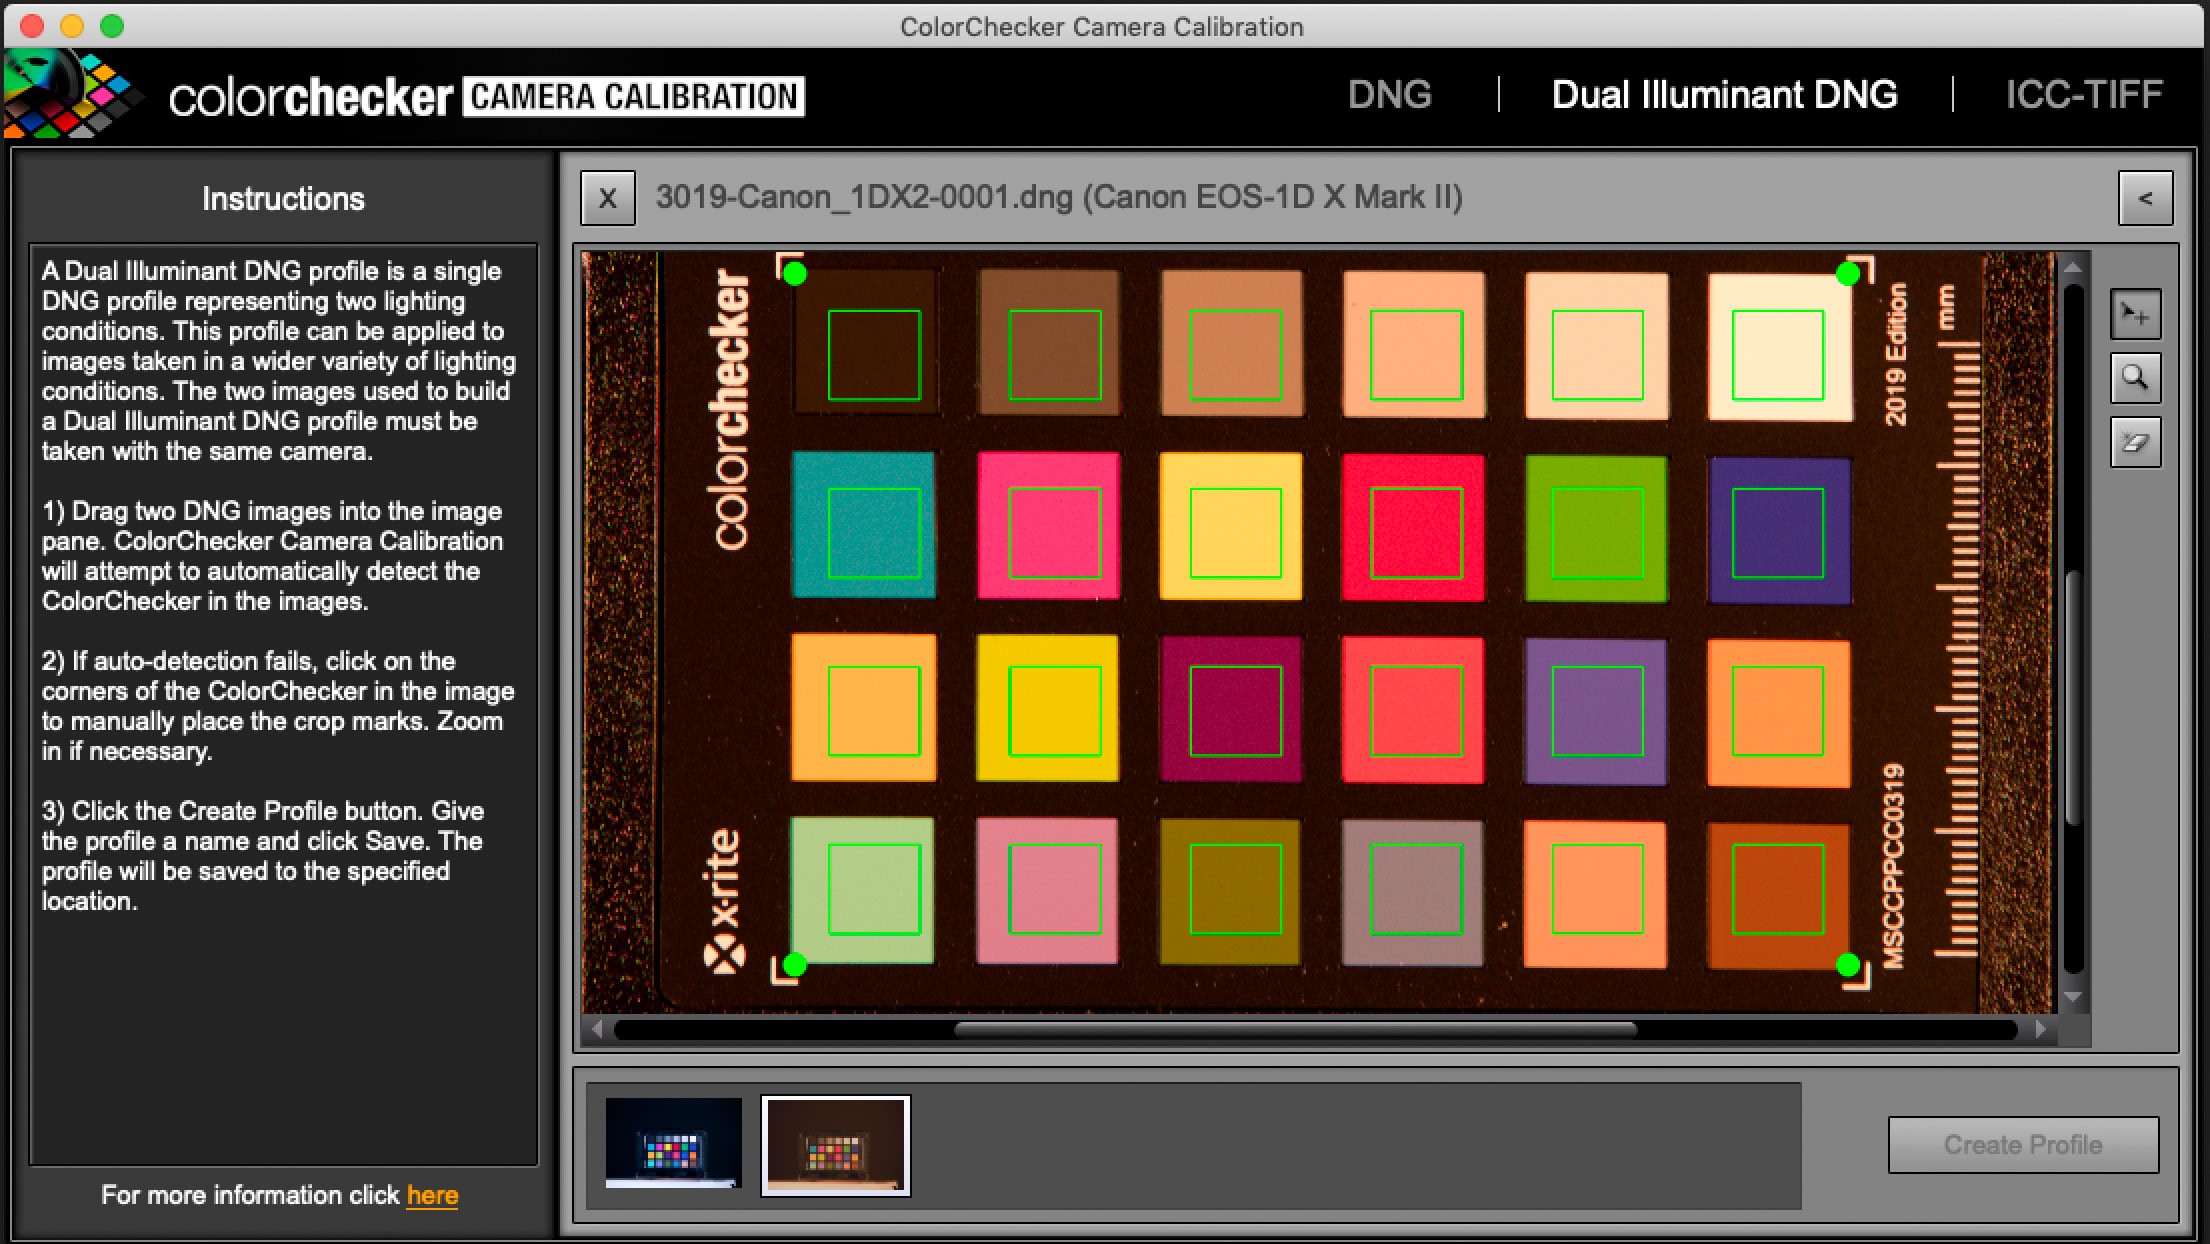Click the horizontal scrollbar right arrow
Image resolution: width=2210 pixels, height=1244 pixels.
click(x=2041, y=1029)
